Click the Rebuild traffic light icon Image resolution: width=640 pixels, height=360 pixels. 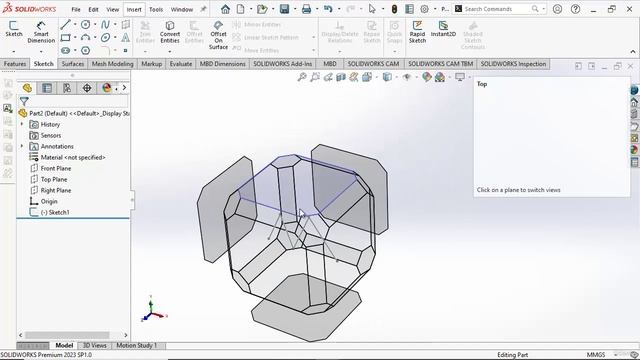click(394, 9)
